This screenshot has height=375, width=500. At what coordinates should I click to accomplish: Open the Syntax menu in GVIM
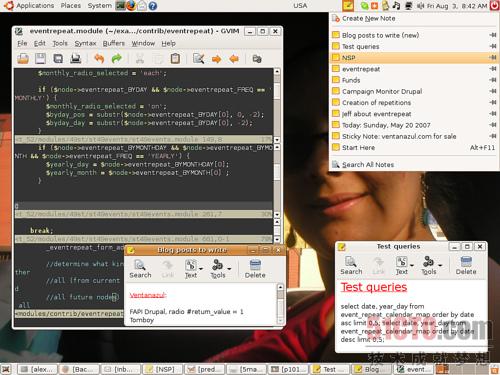click(85, 43)
